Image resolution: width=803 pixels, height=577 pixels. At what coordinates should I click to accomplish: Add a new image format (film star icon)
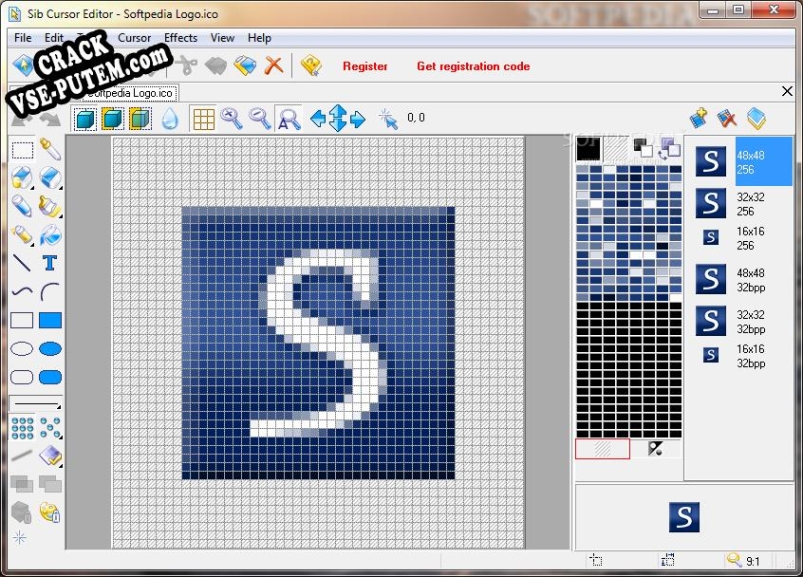699,118
